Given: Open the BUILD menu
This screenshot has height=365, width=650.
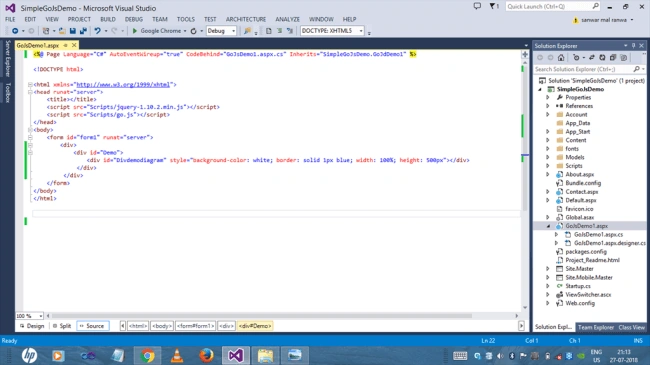Looking at the screenshot, I should coord(108,19).
